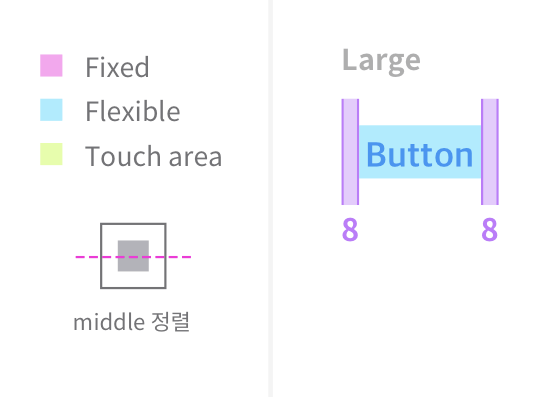Click the gray inner square in alignment diagram
This screenshot has height=397, width=559.
coord(133,256)
